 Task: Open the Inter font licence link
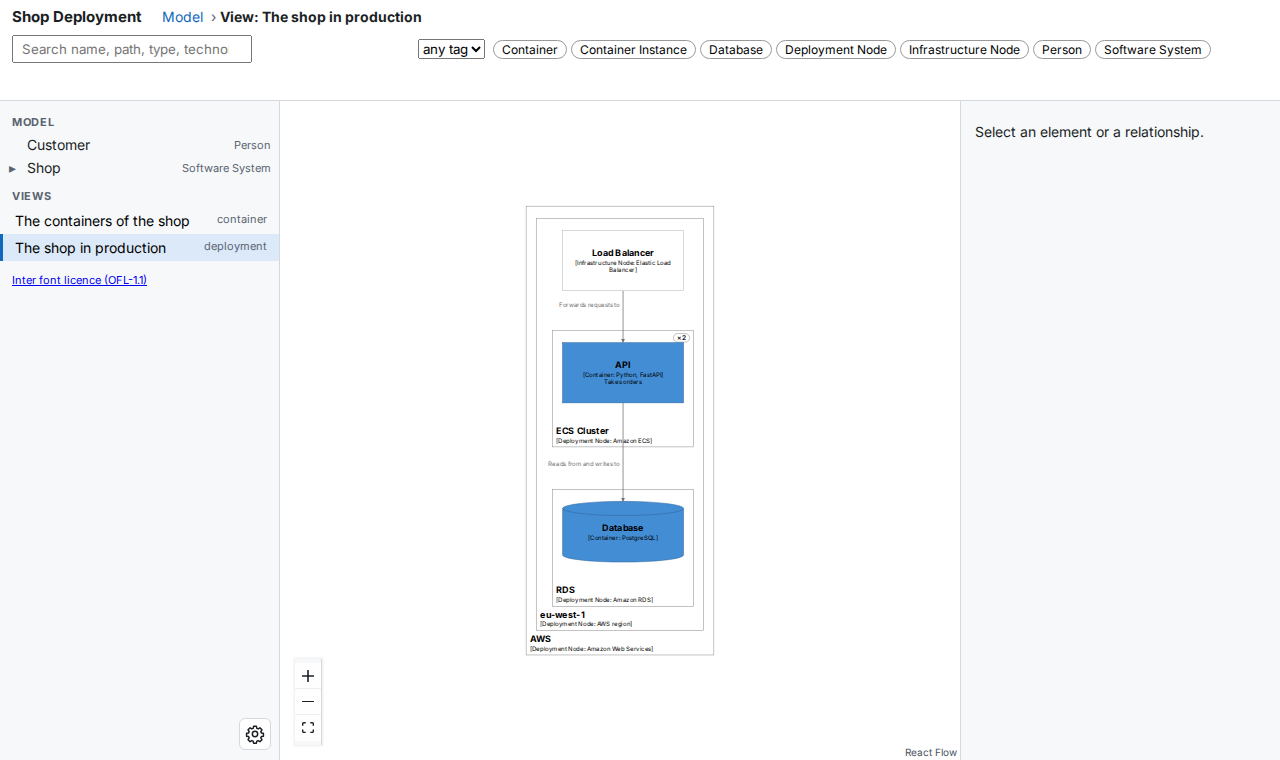79,280
